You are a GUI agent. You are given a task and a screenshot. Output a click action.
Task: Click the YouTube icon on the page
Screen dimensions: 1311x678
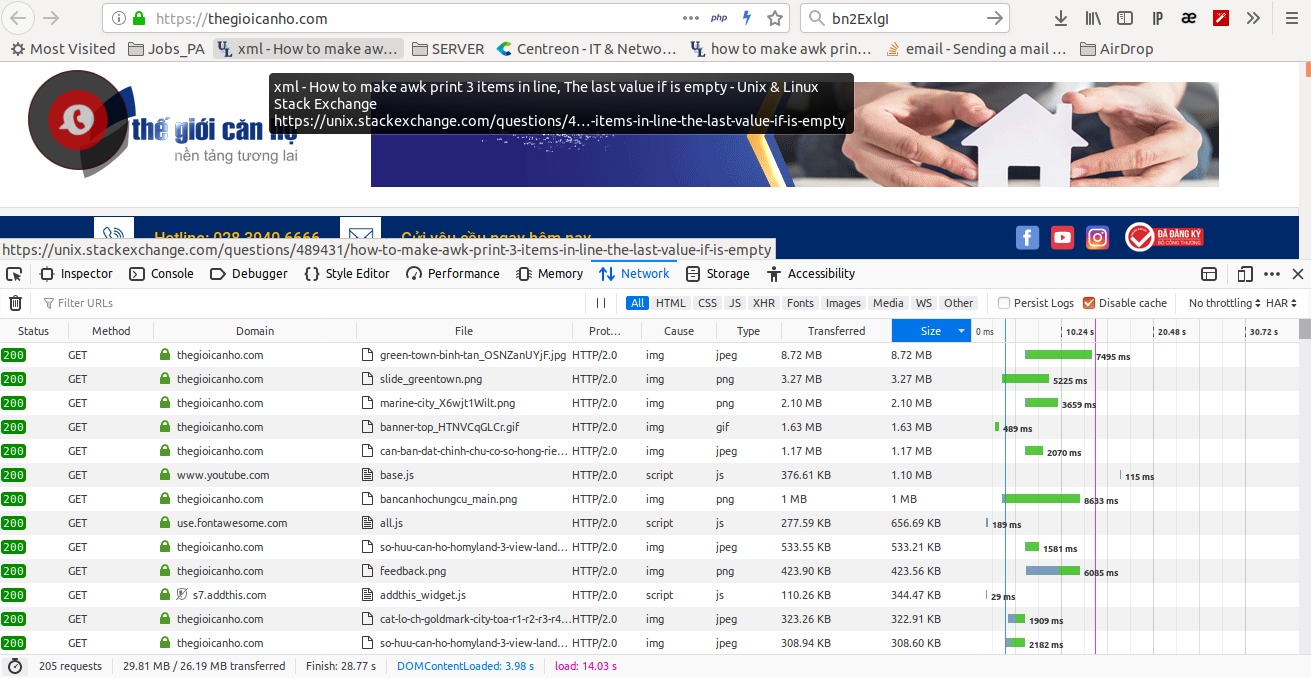(x=1062, y=237)
